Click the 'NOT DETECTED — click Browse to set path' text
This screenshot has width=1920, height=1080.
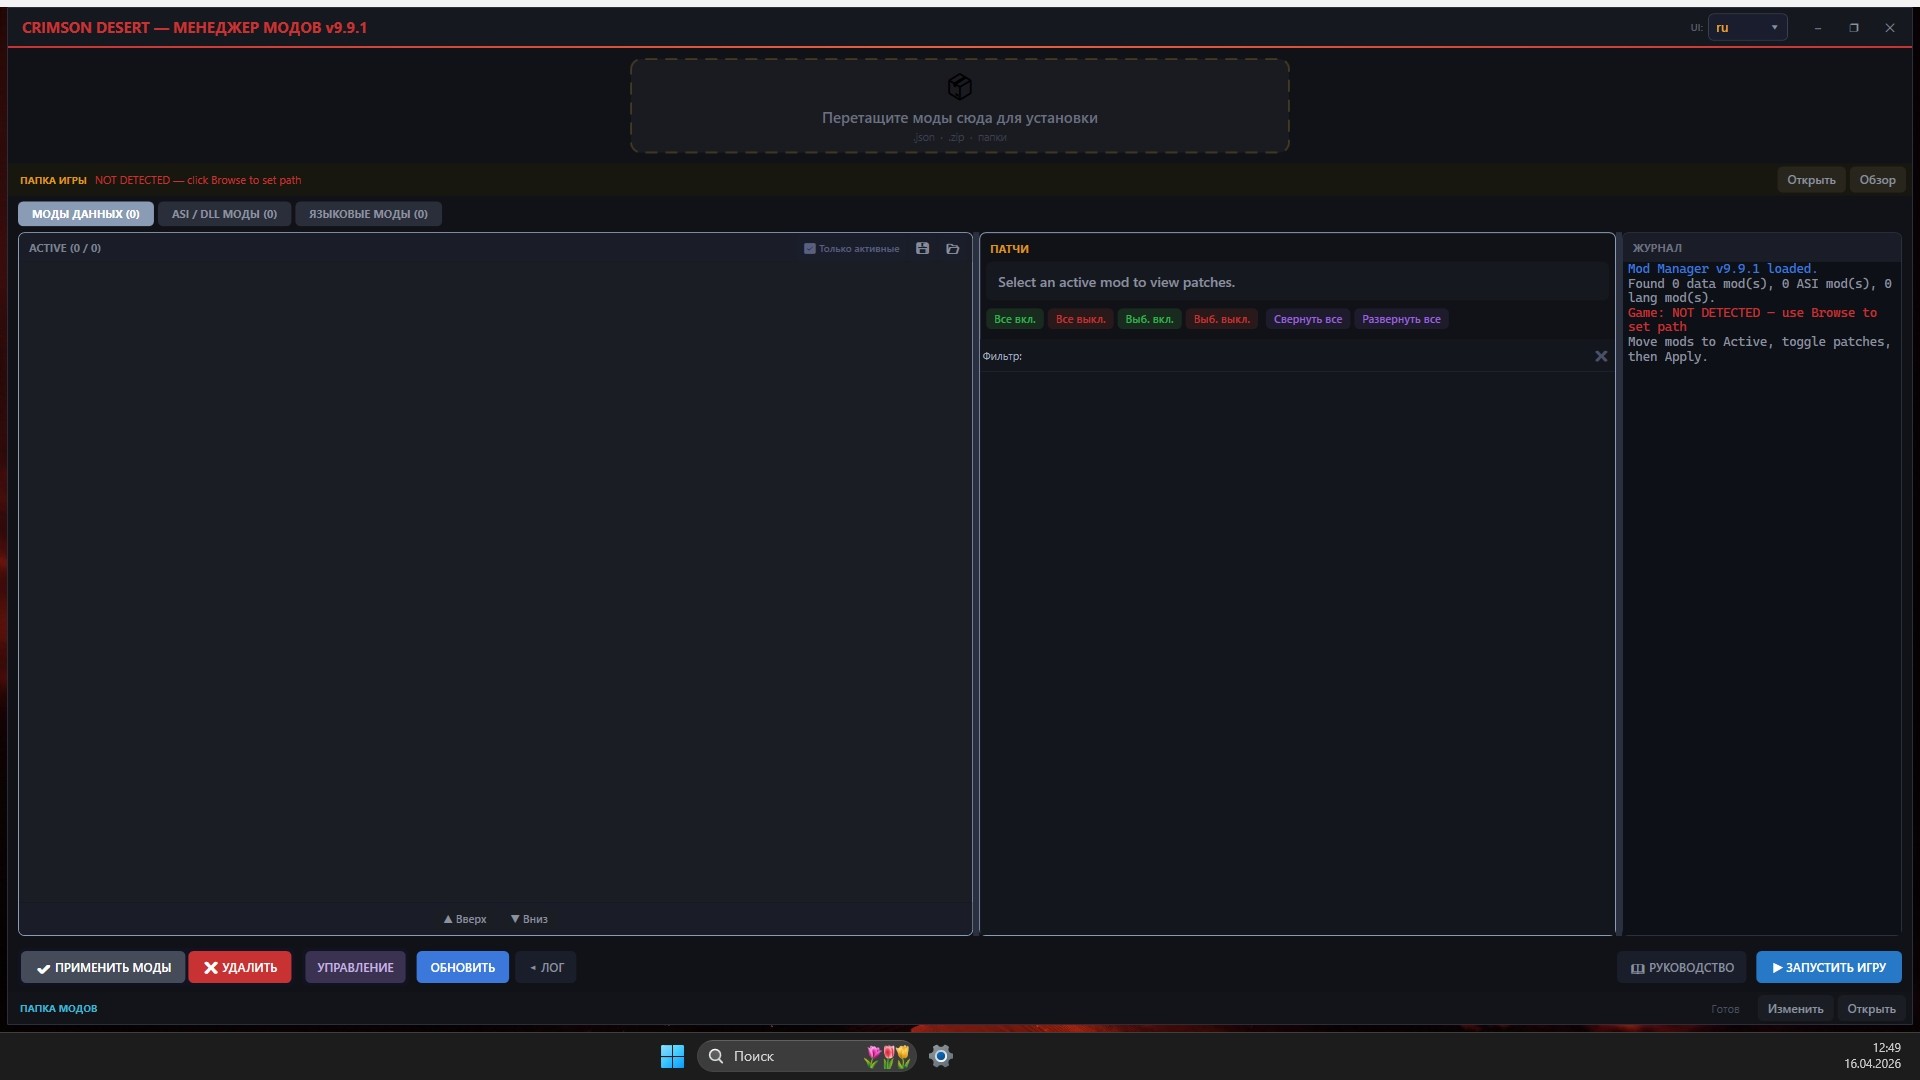198,180
